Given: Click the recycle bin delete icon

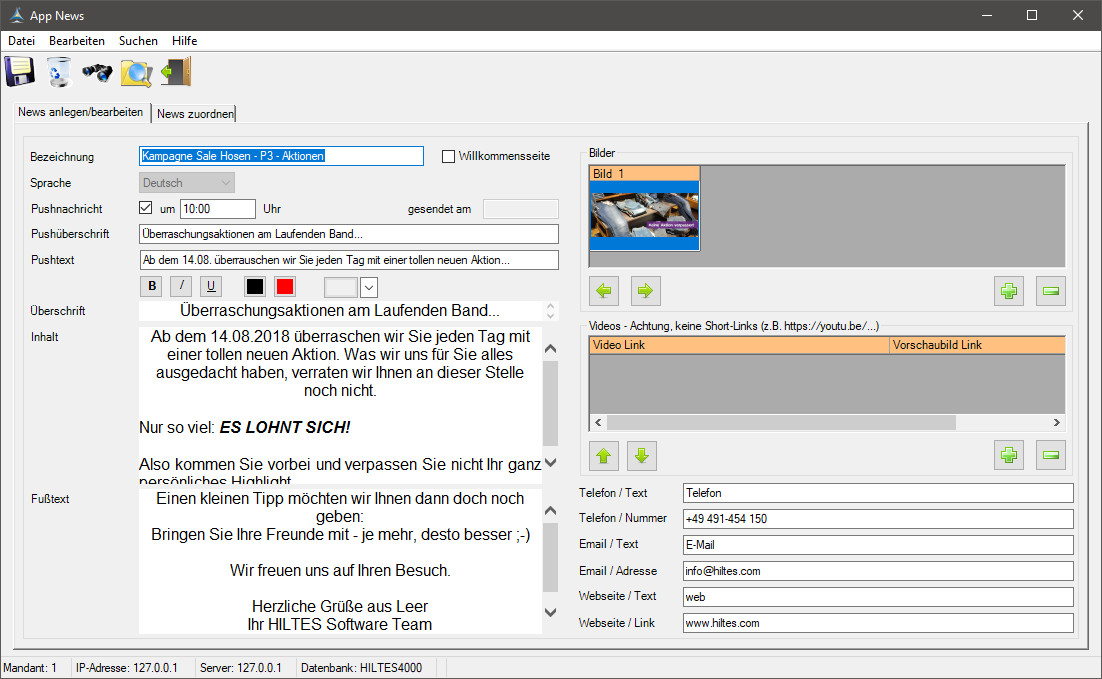Looking at the screenshot, I should coord(59,72).
